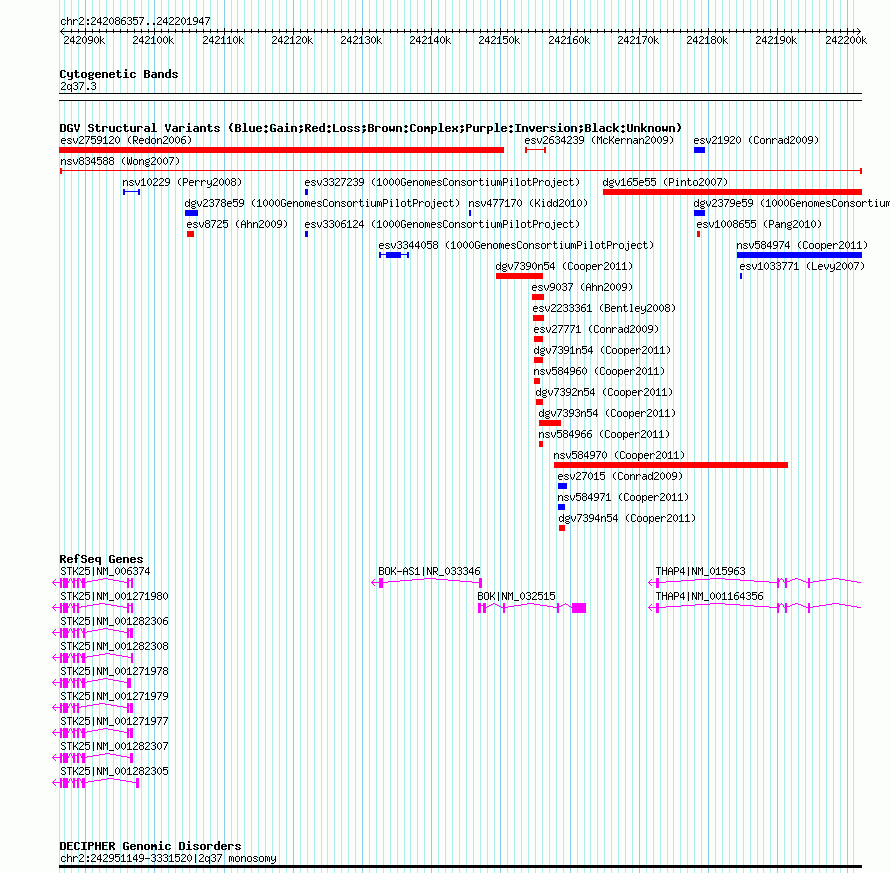Open esv2233361 (Bentley2008) variant
The width and height of the screenshot is (890, 873).
coord(604,308)
